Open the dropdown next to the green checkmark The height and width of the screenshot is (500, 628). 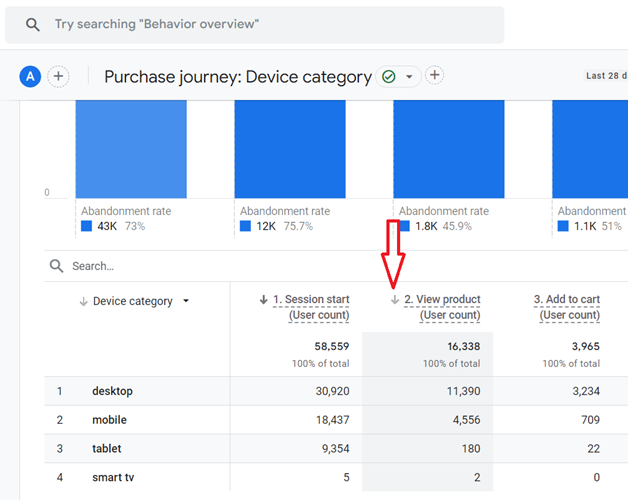pyautogui.click(x=409, y=77)
